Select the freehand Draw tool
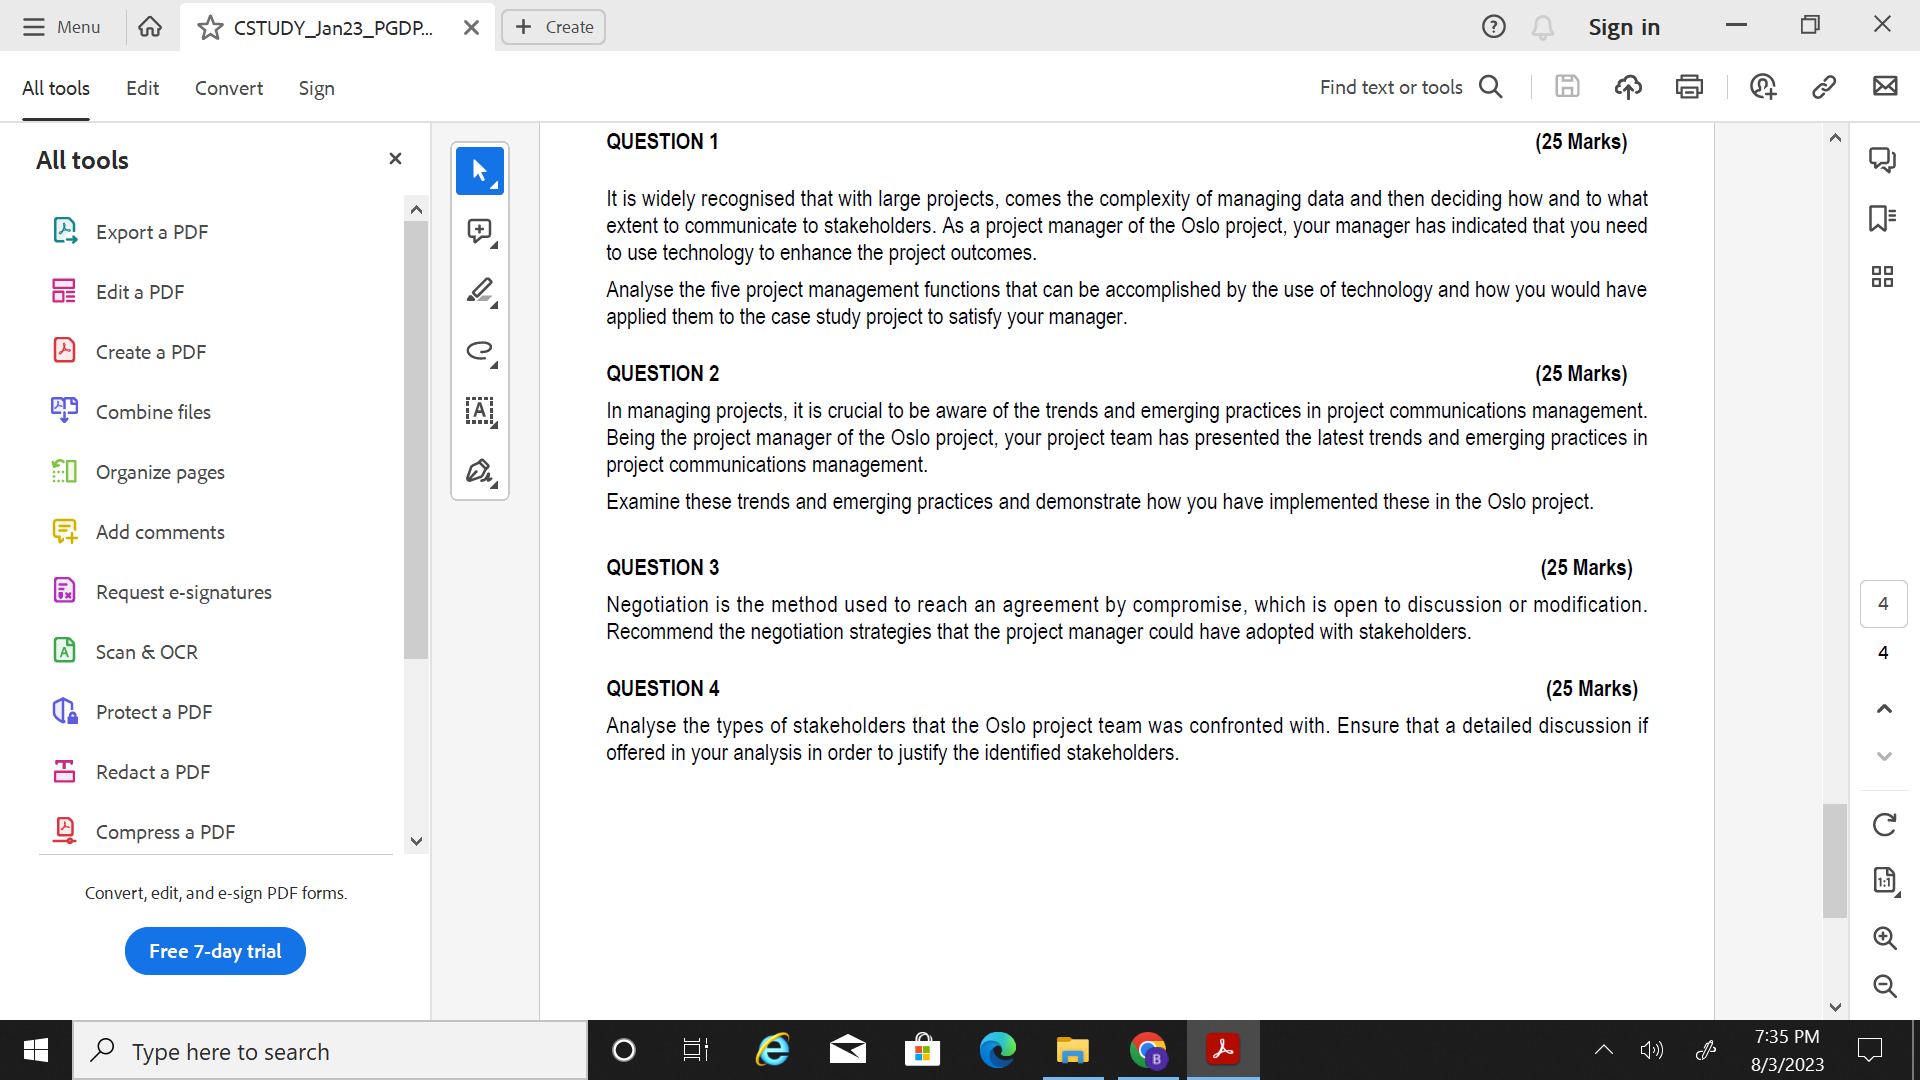The image size is (1920, 1080). pos(480,352)
